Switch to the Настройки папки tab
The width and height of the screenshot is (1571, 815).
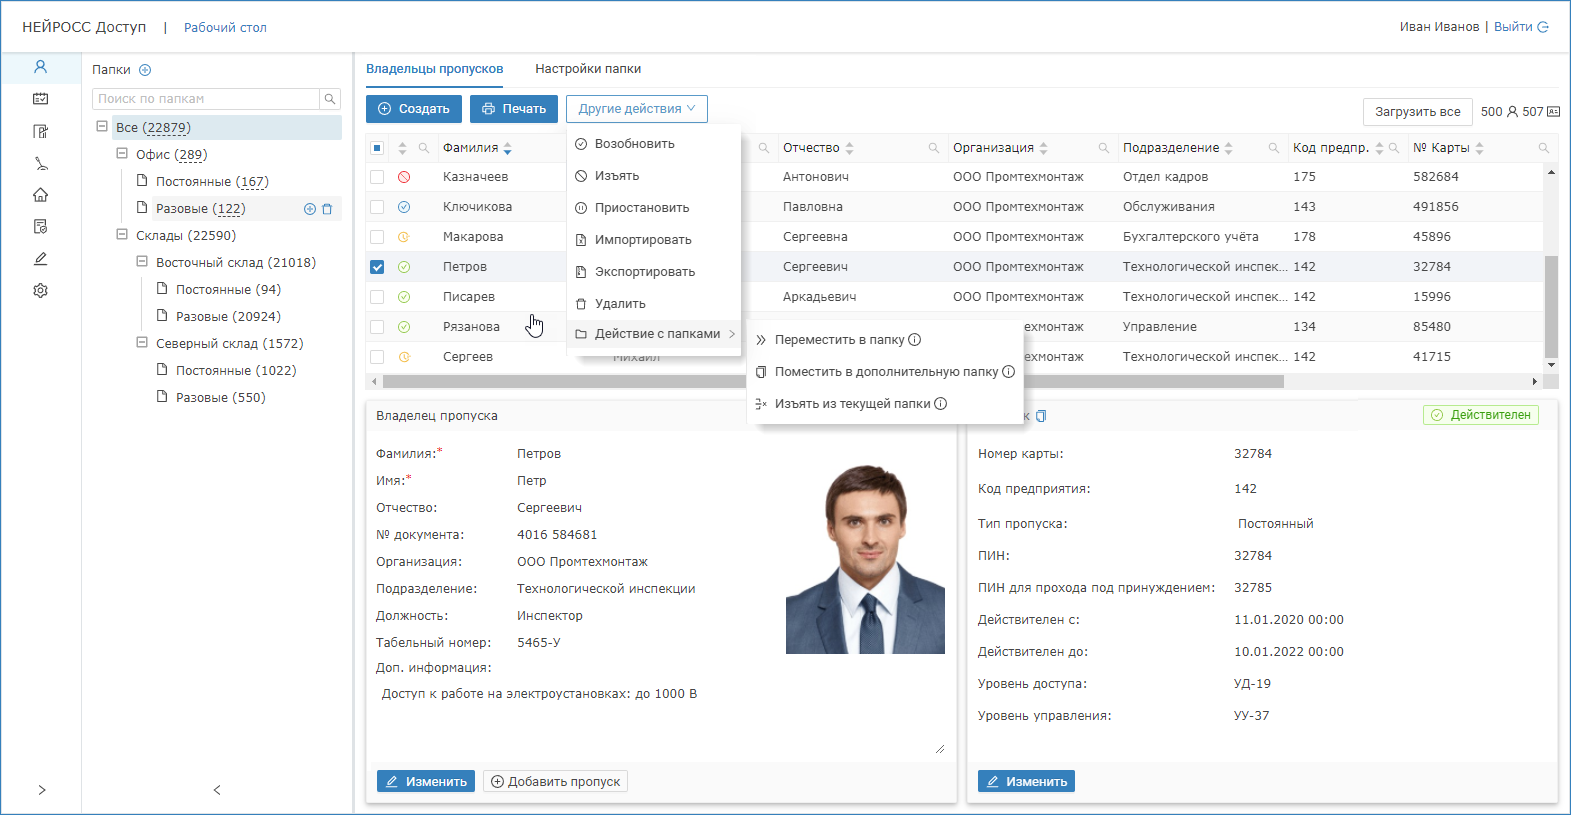click(587, 69)
